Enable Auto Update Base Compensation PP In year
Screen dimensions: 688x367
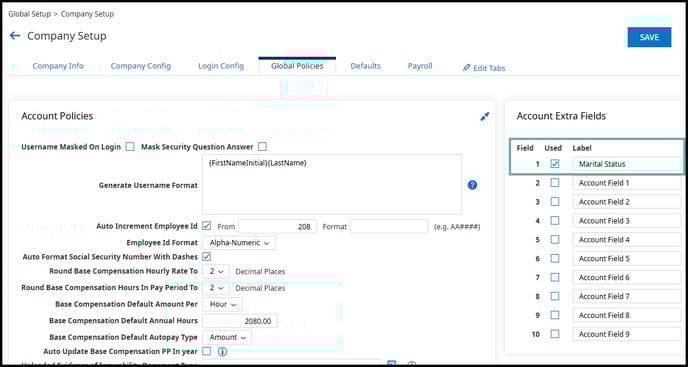tap(207, 351)
